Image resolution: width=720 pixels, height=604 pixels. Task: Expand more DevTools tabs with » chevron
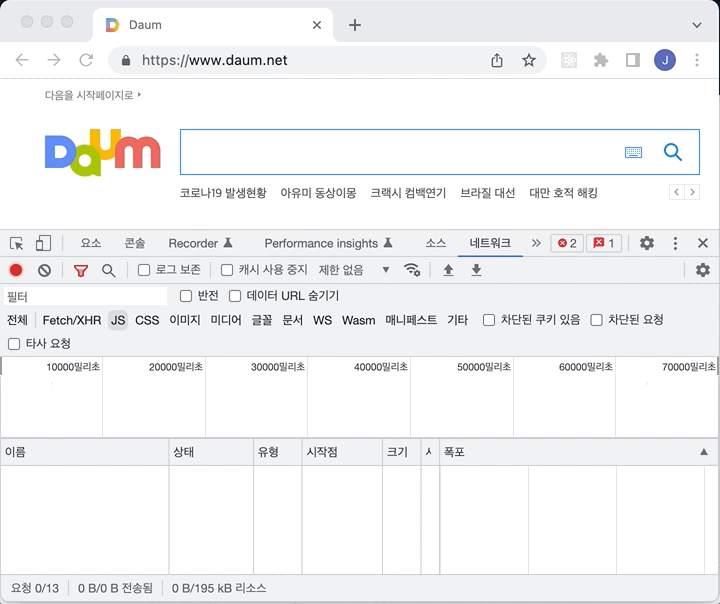[536, 243]
